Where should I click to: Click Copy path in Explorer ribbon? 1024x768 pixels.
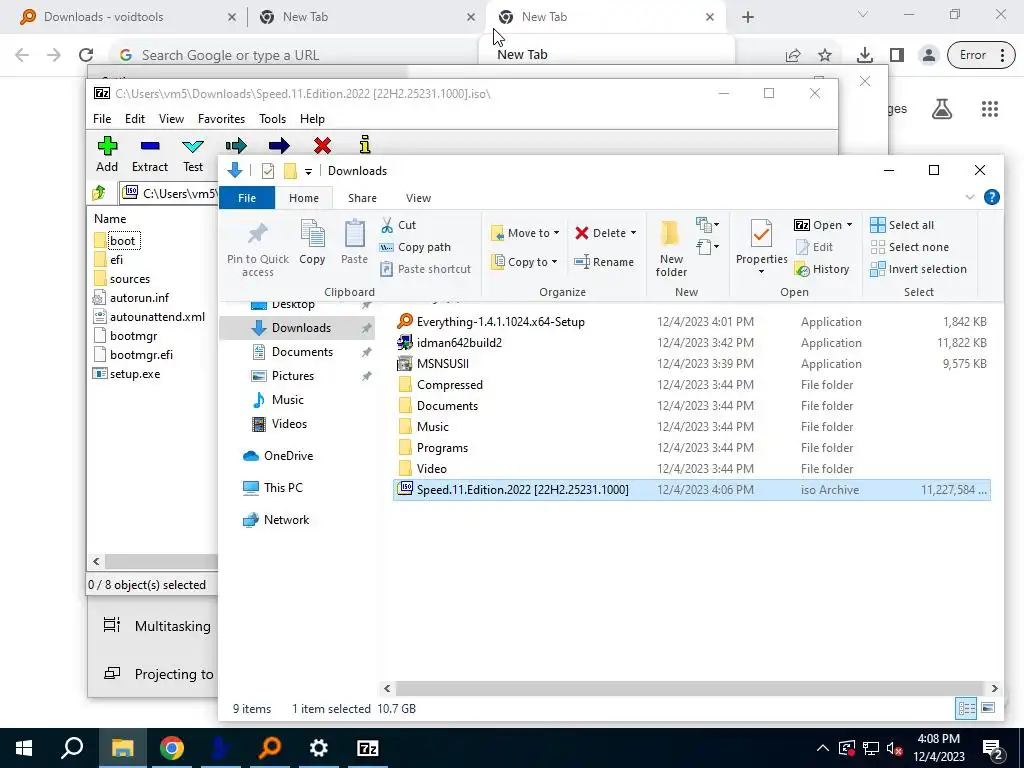(x=415, y=247)
